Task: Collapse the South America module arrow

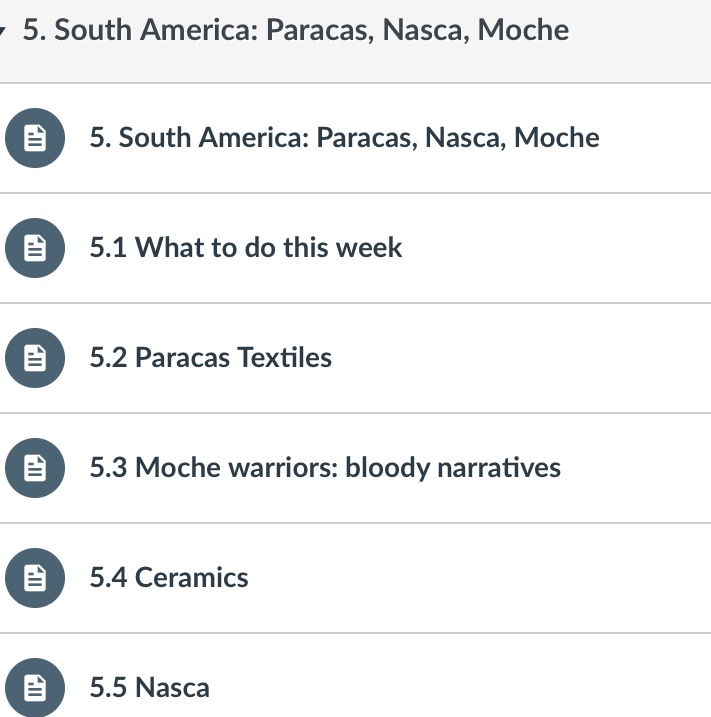Action: 4,30
